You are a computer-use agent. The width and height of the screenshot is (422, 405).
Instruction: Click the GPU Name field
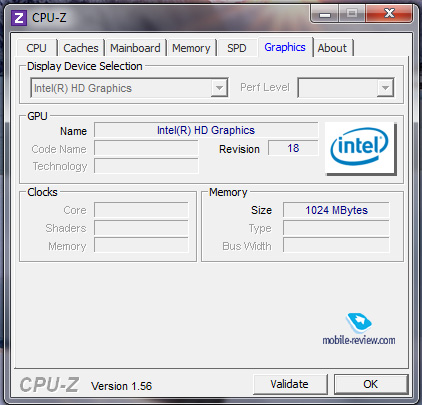(206, 130)
